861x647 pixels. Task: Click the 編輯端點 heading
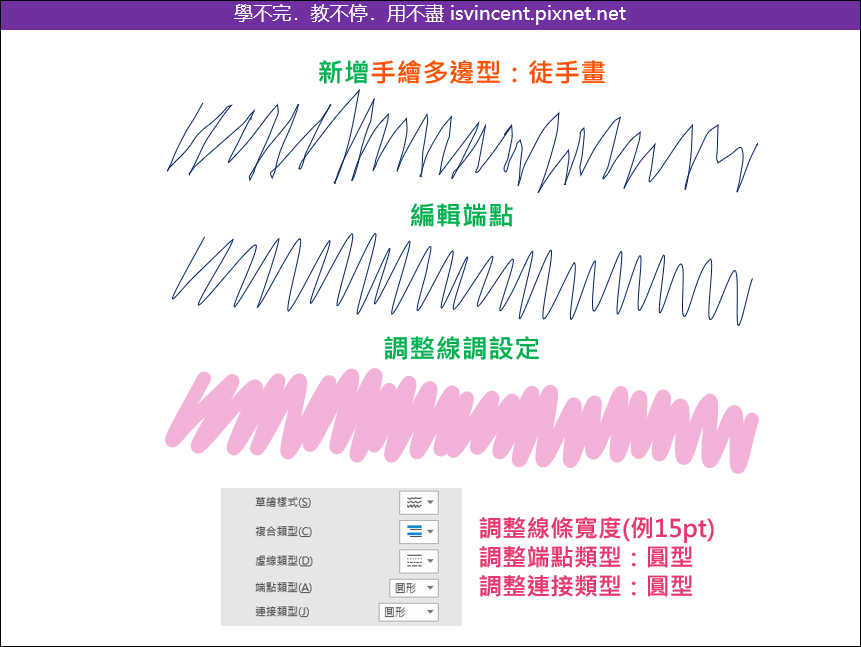pyautogui.click(x=462, y=215)
